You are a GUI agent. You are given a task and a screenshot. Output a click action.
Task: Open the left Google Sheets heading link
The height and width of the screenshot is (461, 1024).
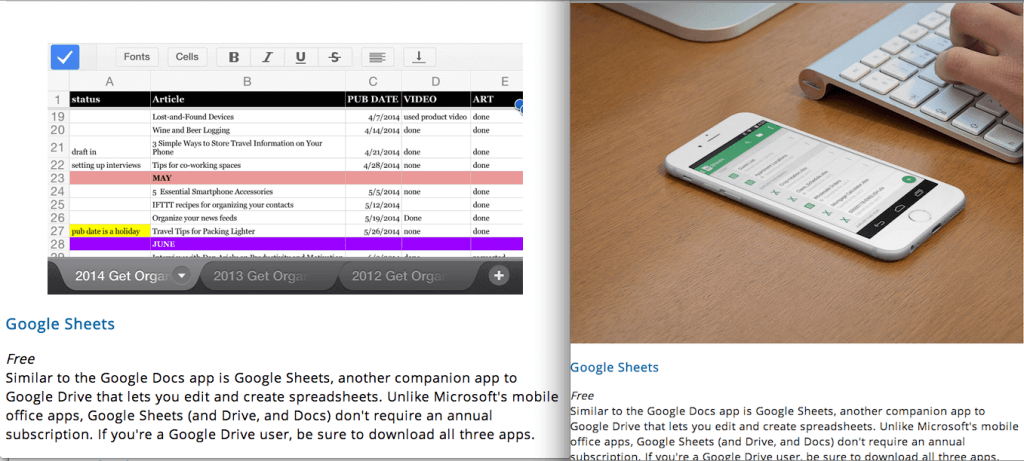(x=60, y=324)
